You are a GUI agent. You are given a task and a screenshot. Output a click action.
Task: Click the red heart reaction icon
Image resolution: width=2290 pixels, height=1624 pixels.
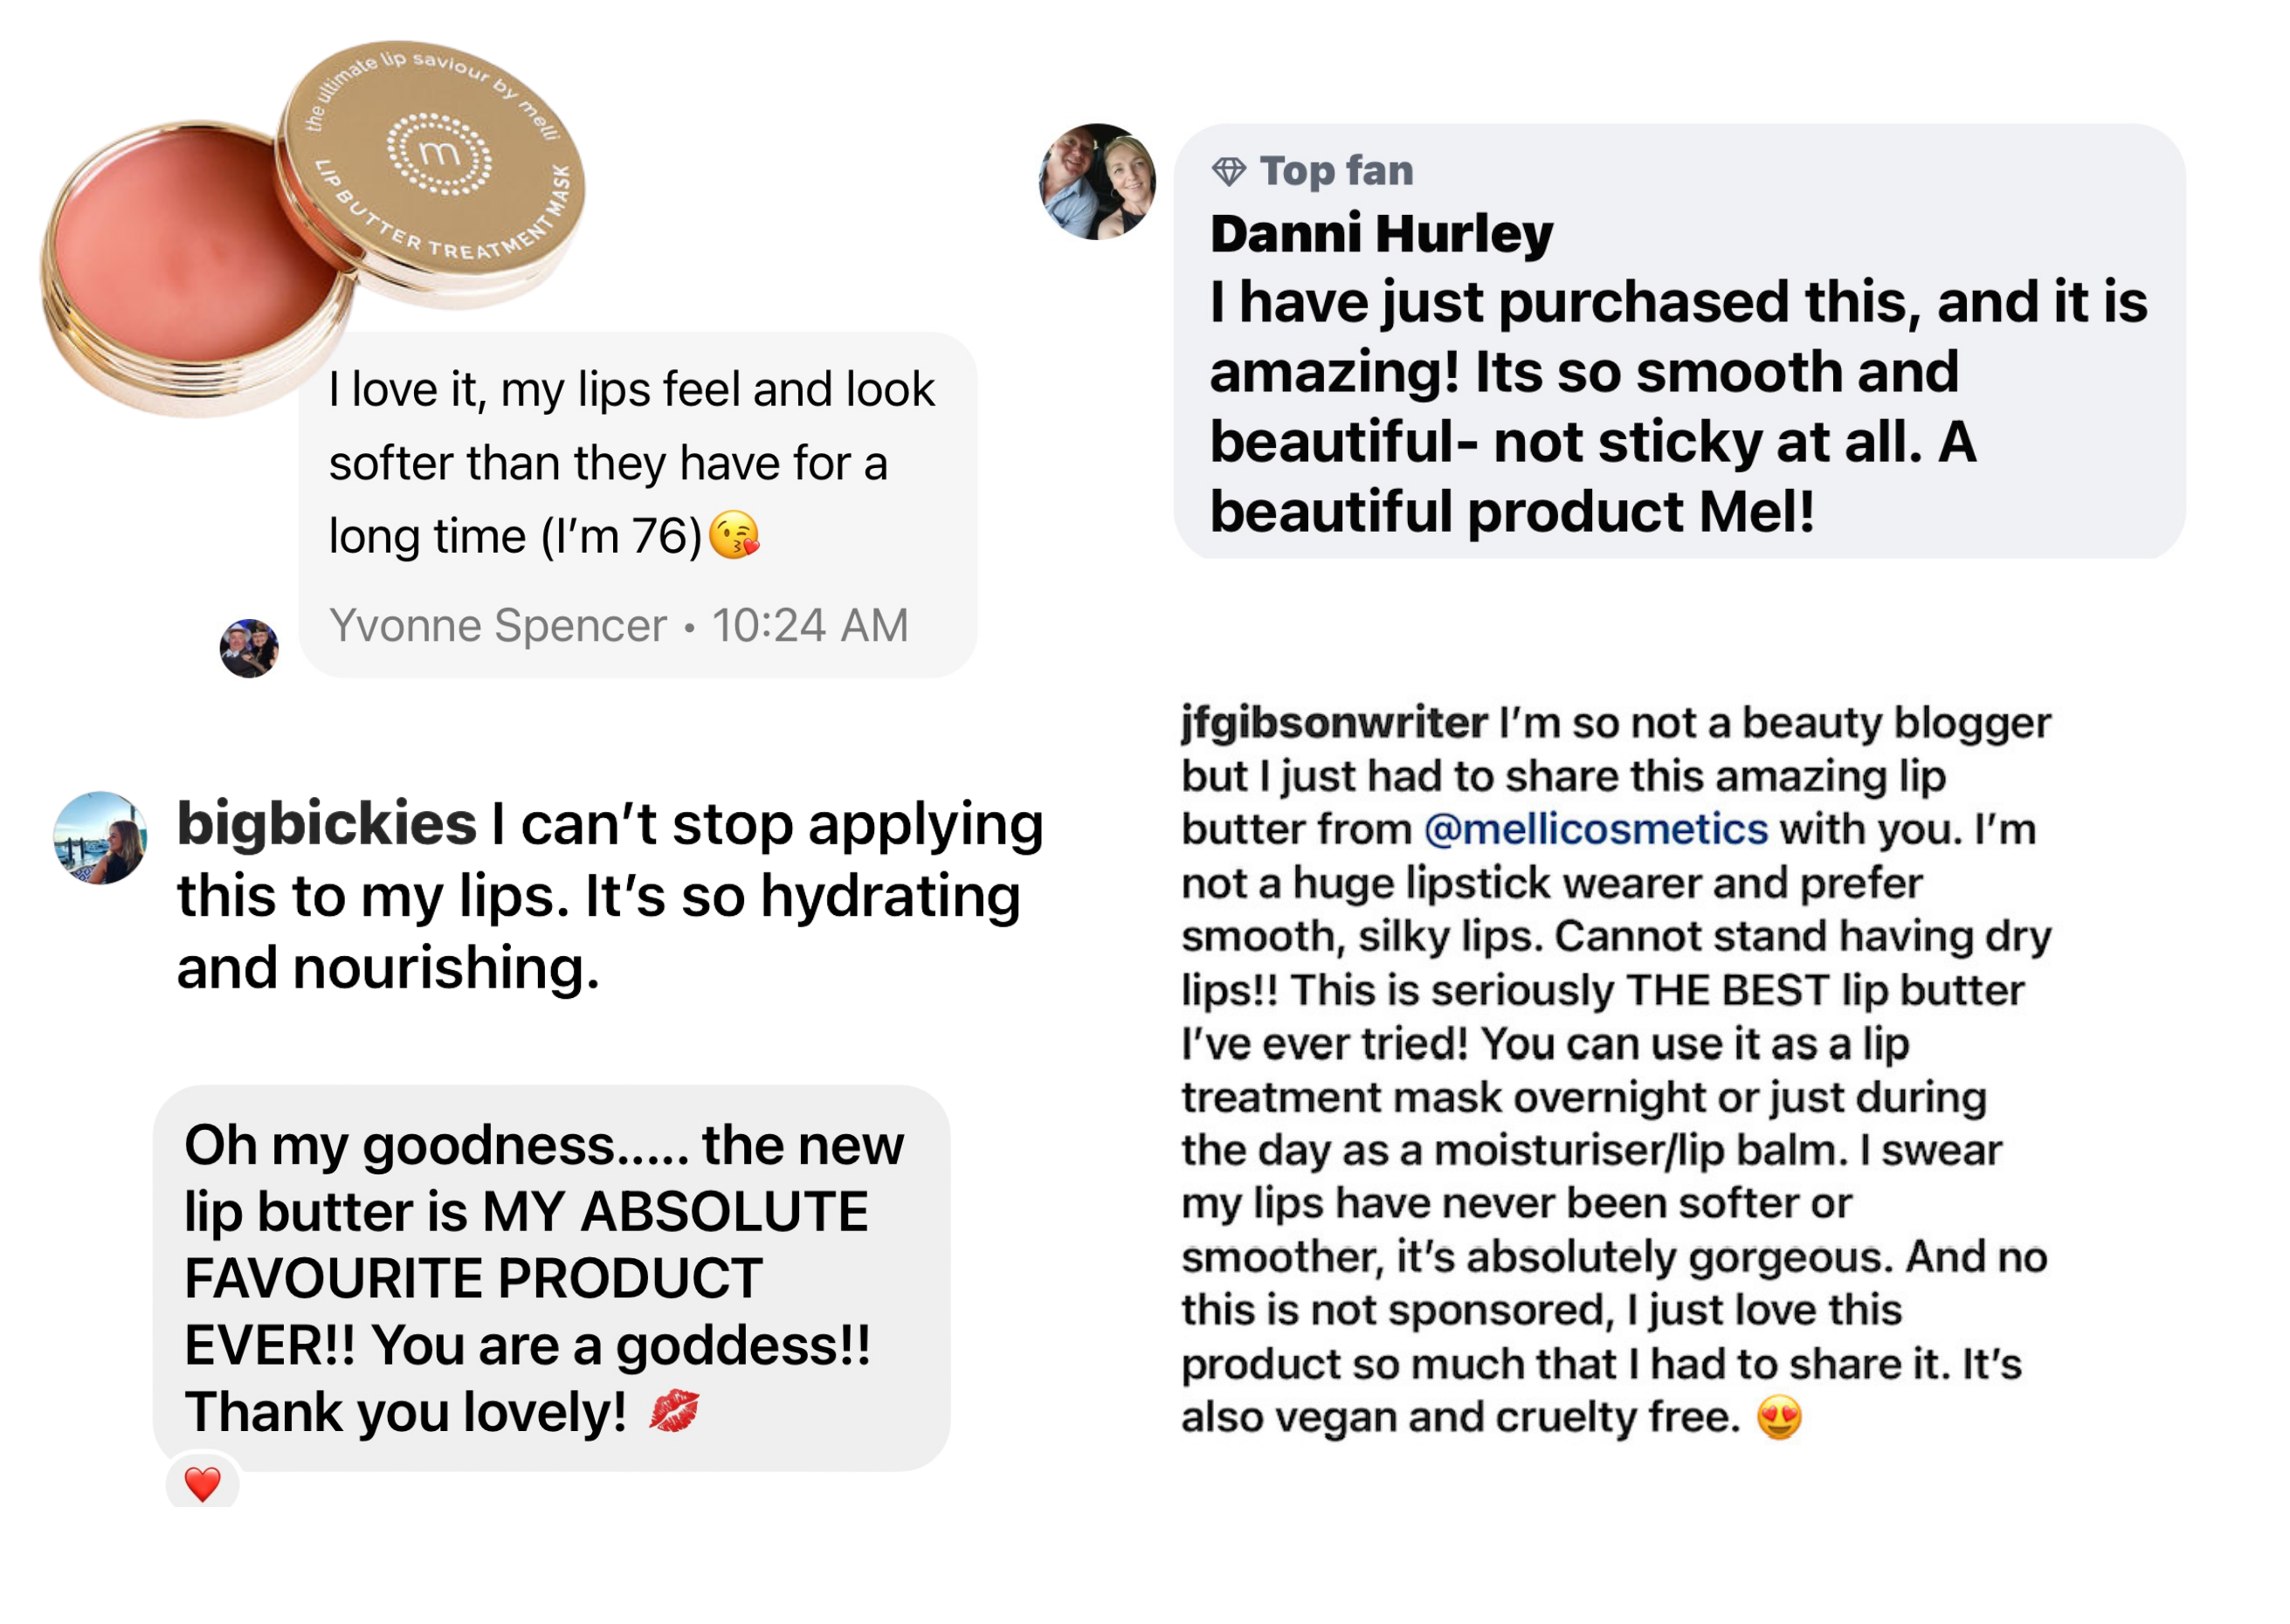coord(203,1484)
